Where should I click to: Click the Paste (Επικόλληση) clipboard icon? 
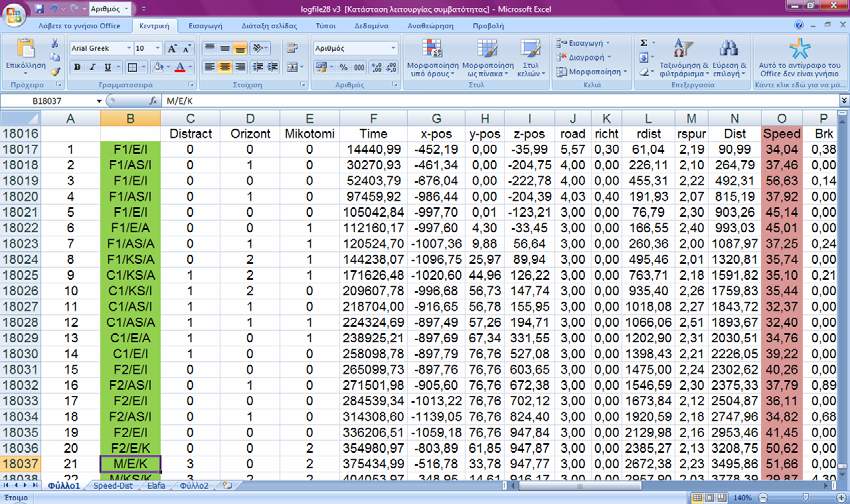[x=25, y=49]
